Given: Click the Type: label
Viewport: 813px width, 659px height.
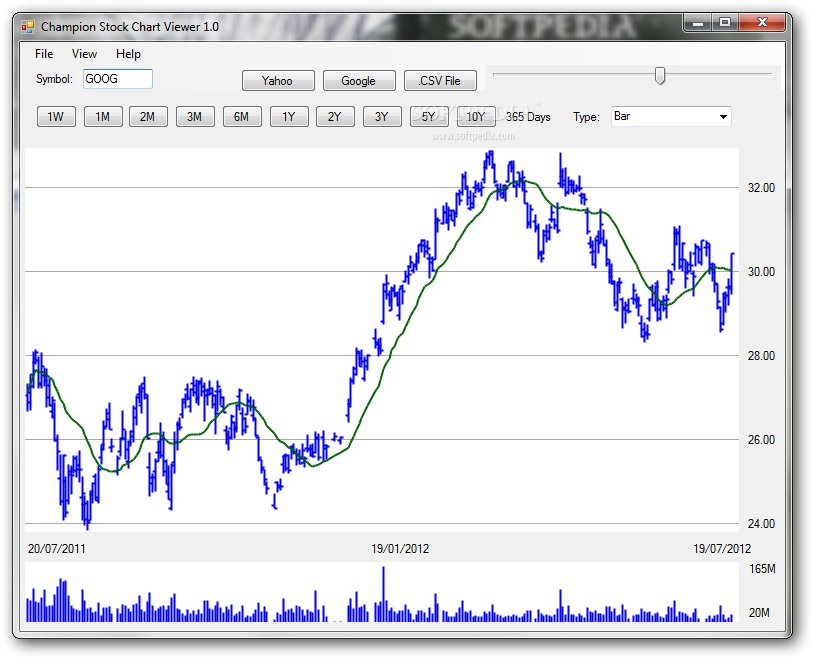Looking at the screenshot, I should 586,117.
